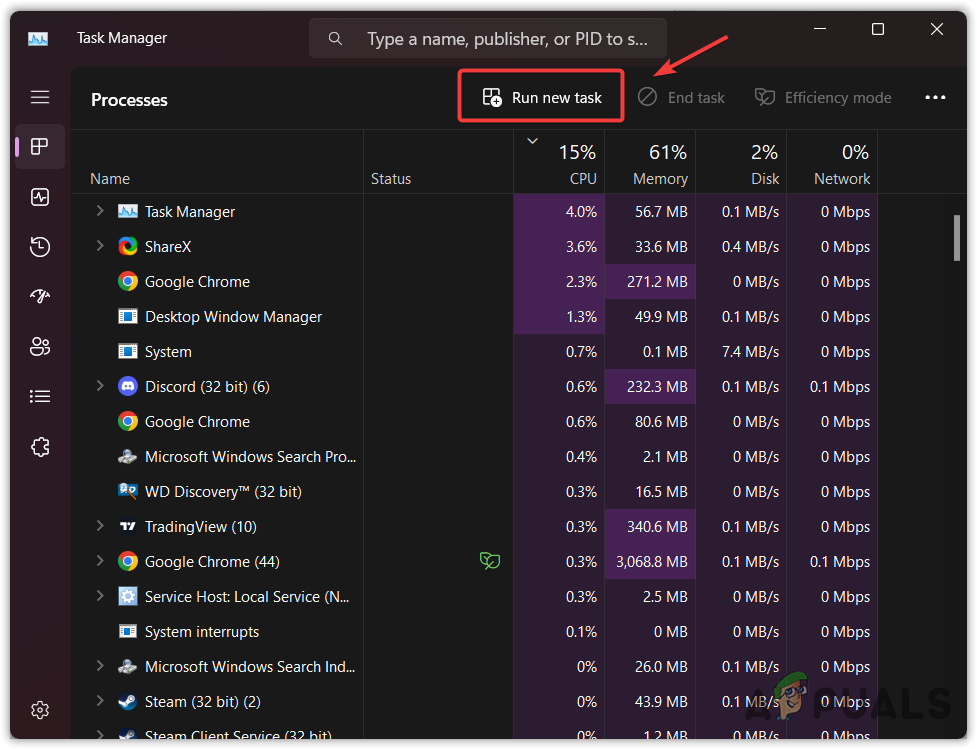Open the Services page icon

coord(40,447)
